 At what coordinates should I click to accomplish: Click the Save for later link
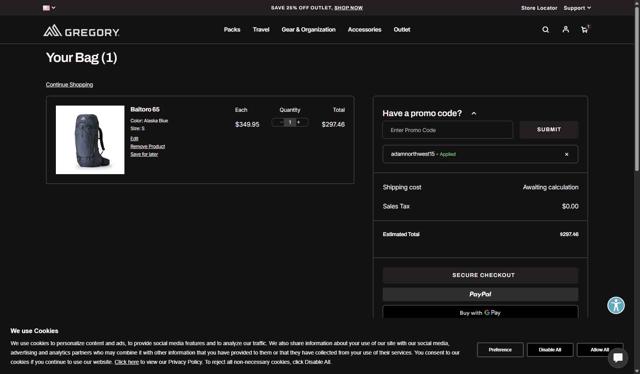pos(144,154)
